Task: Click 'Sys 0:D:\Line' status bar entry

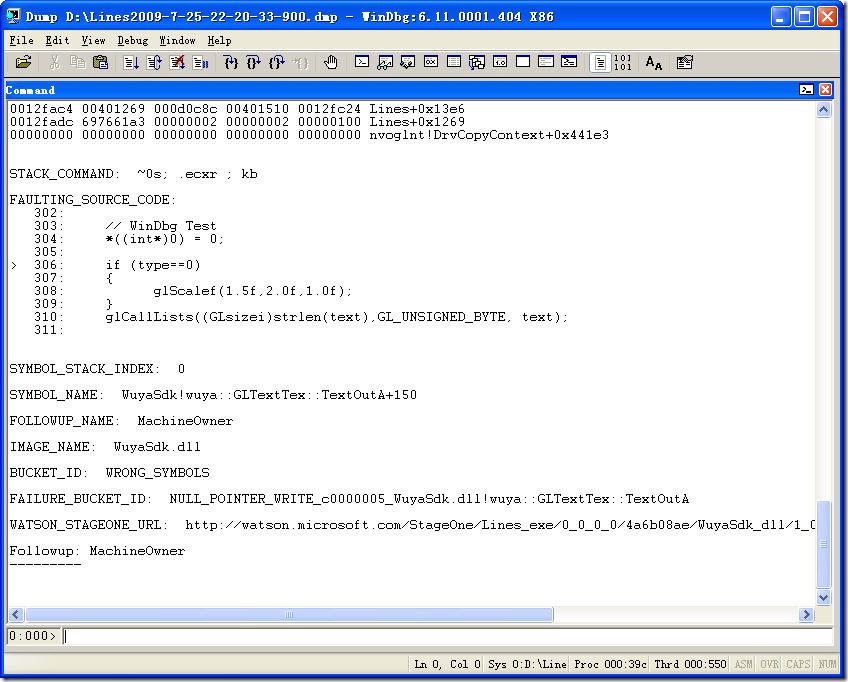Action: (527, 664)
